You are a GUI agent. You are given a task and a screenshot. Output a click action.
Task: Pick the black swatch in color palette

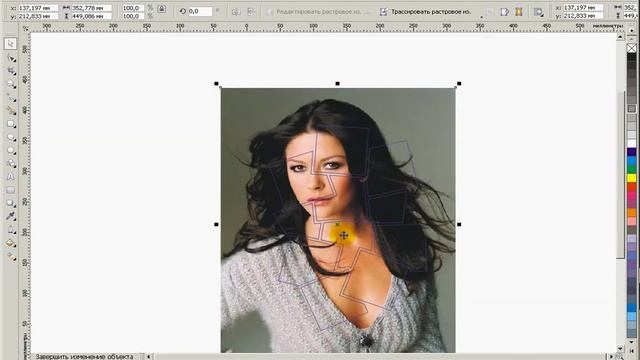point(631,57)
